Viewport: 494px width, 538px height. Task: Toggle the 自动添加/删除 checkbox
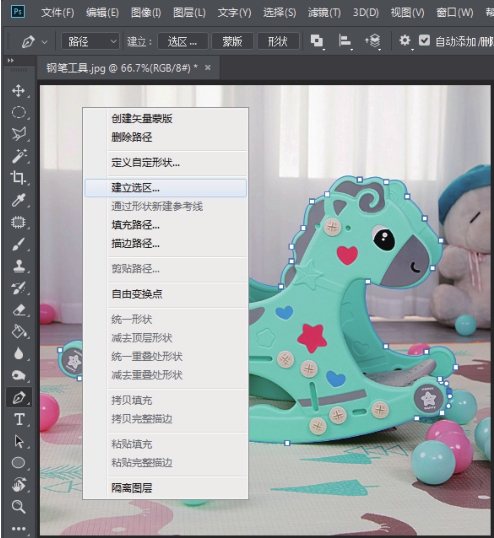[424, 40]
